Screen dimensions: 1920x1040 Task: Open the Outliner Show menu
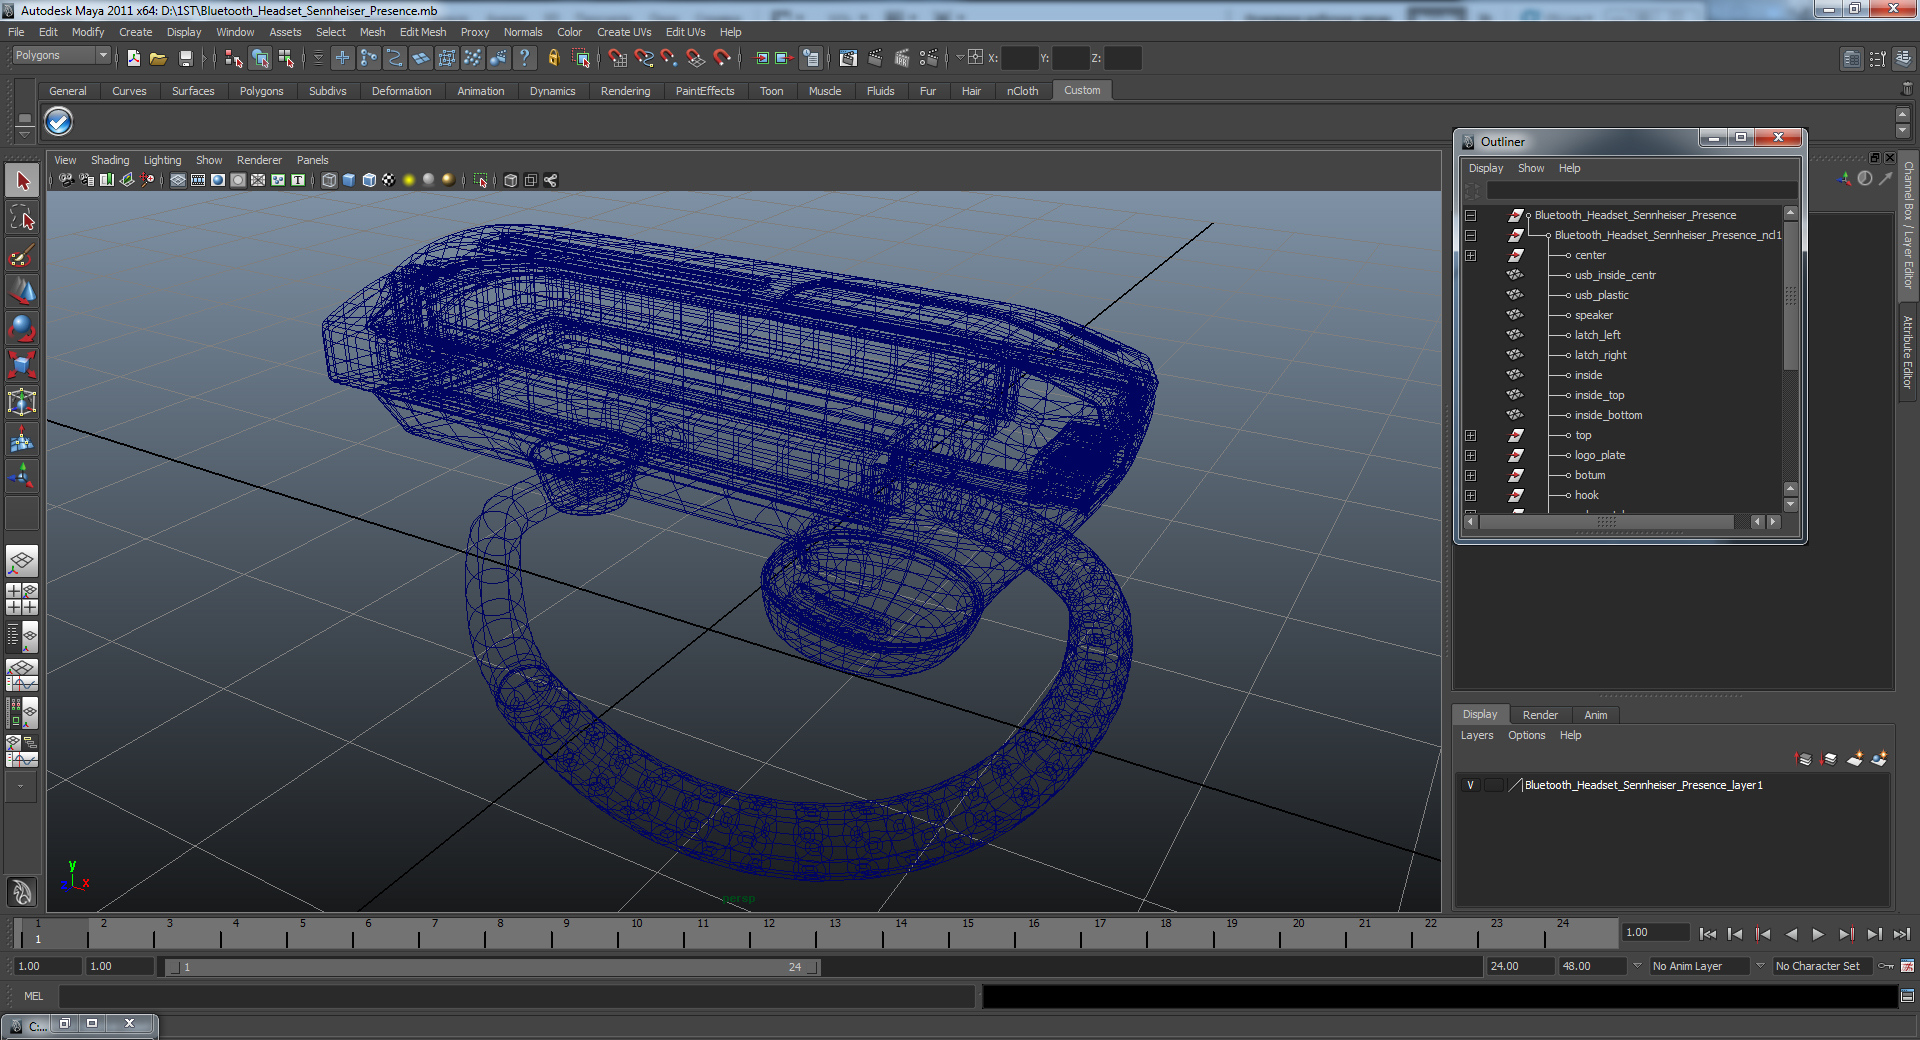(x=1531, y=168)
